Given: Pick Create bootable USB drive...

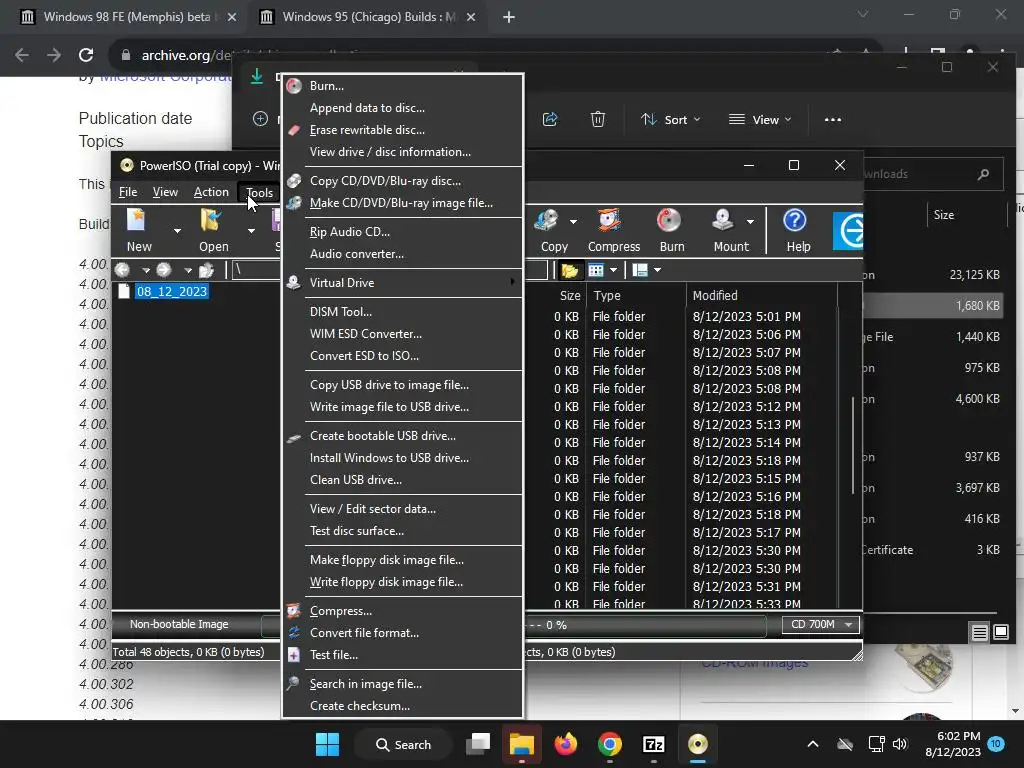Looking at the screenshot, I should (x=403, y=436).
